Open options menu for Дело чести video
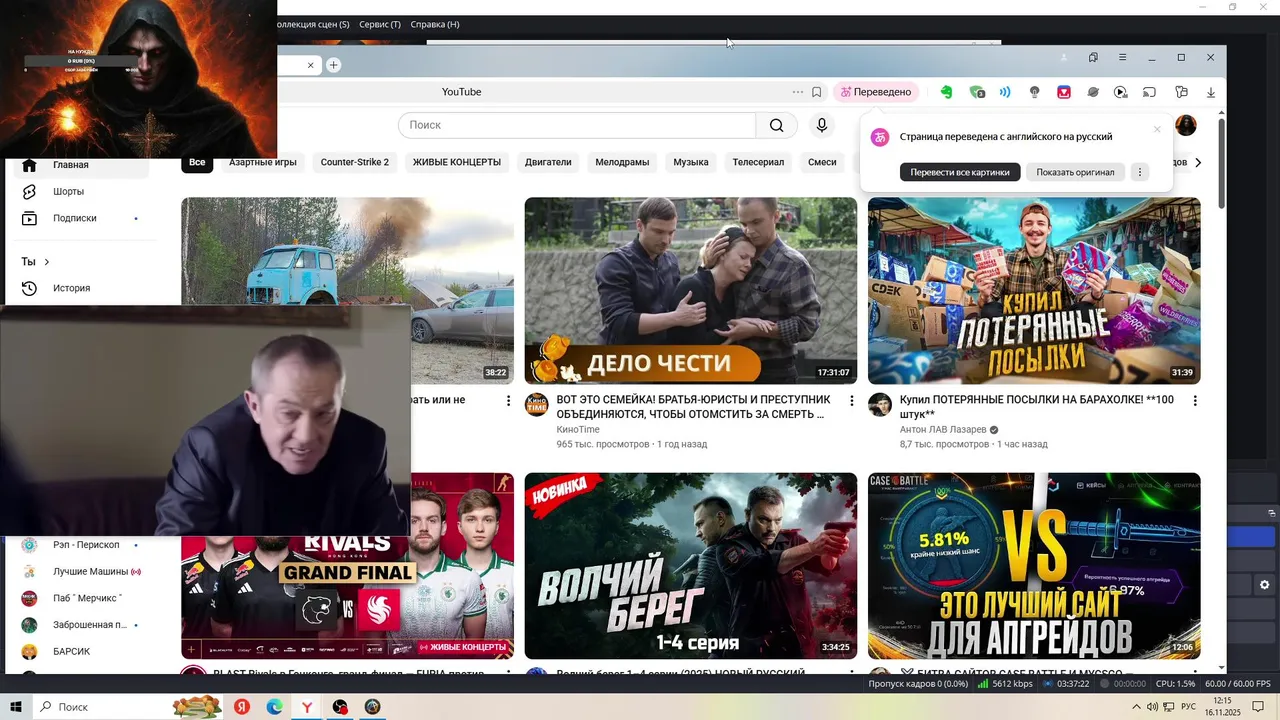The width and height of the screenshot is (1280, 720). coord(852,400)
